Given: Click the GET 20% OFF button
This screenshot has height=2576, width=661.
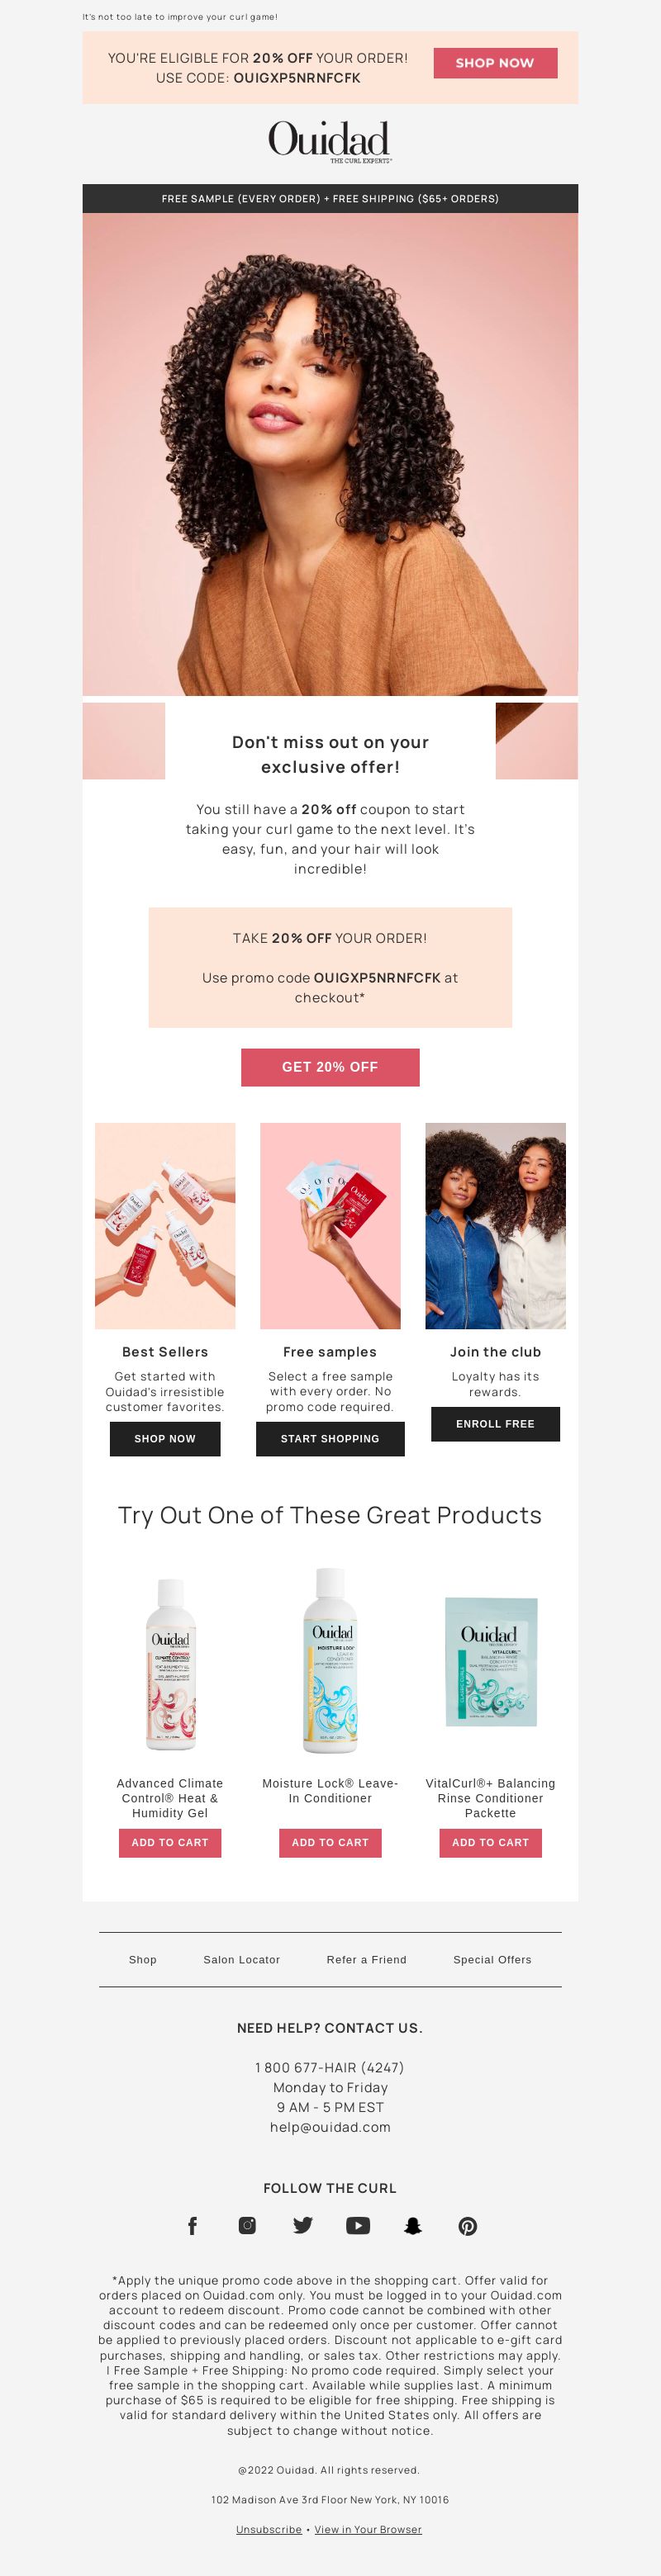Looking at the screenshot, I should point(330,1067).
